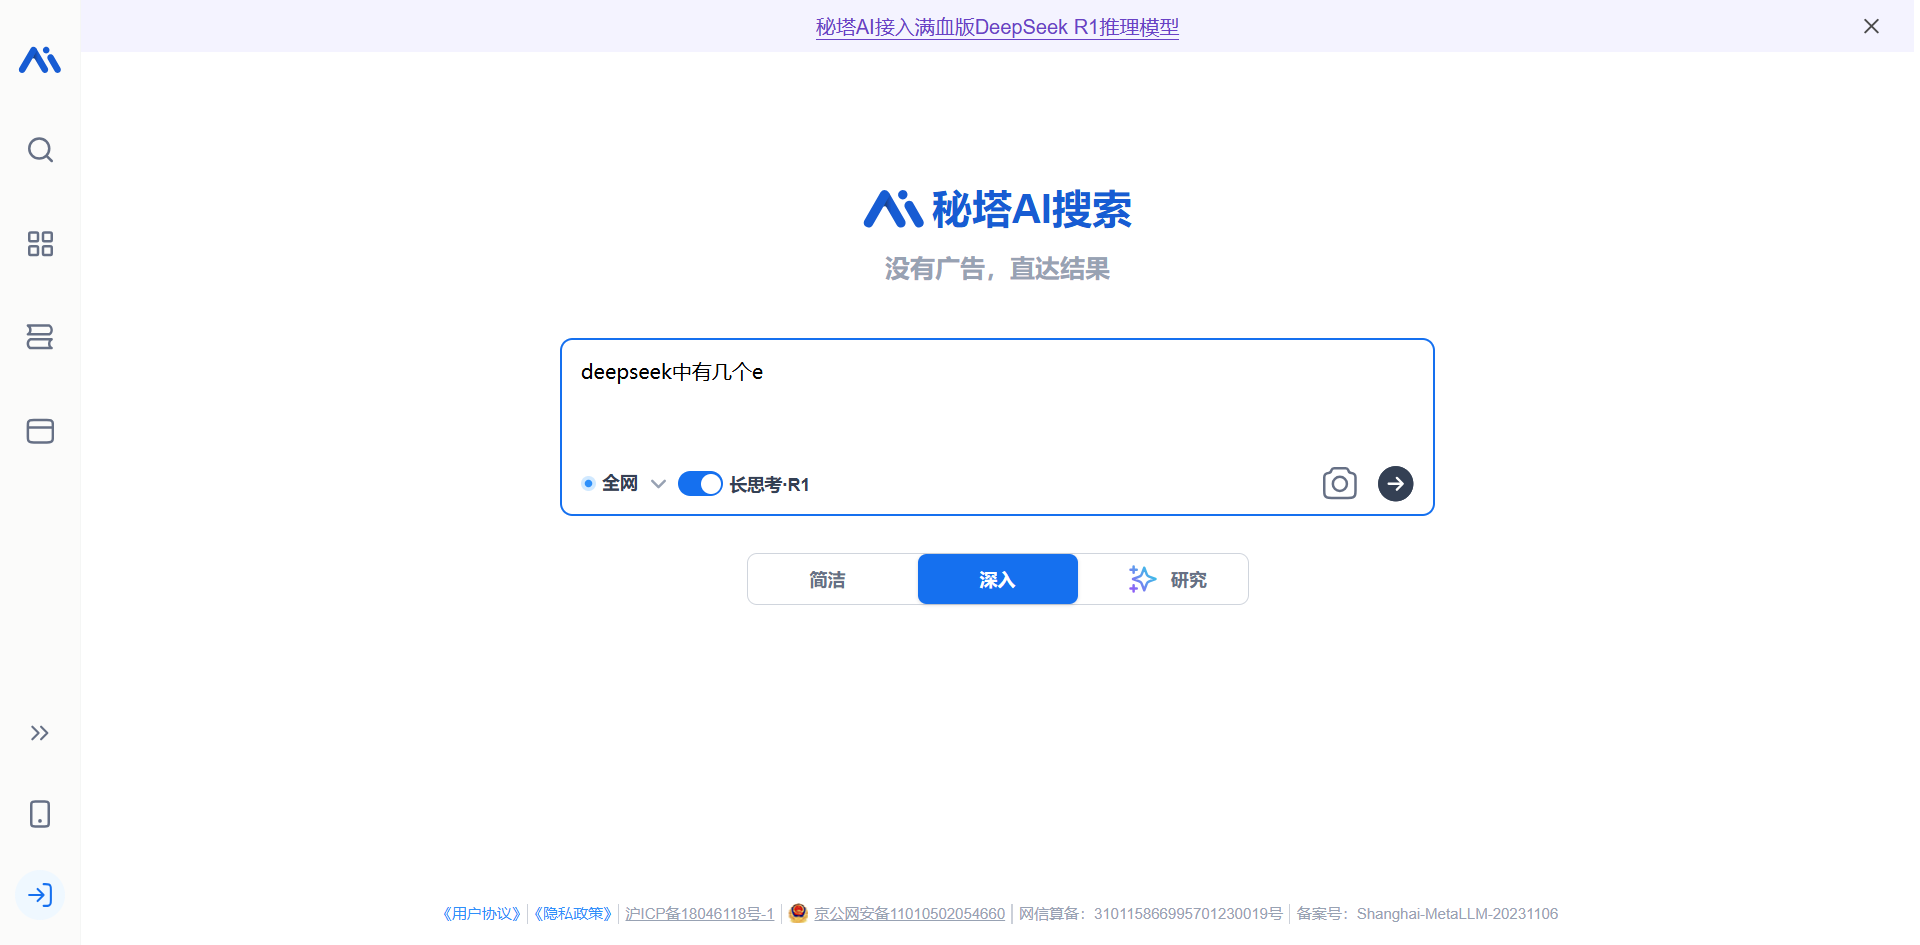Screen dimensions: 1920x945
Task: Open the mobile phone app icon
Action: coord(40,814)
